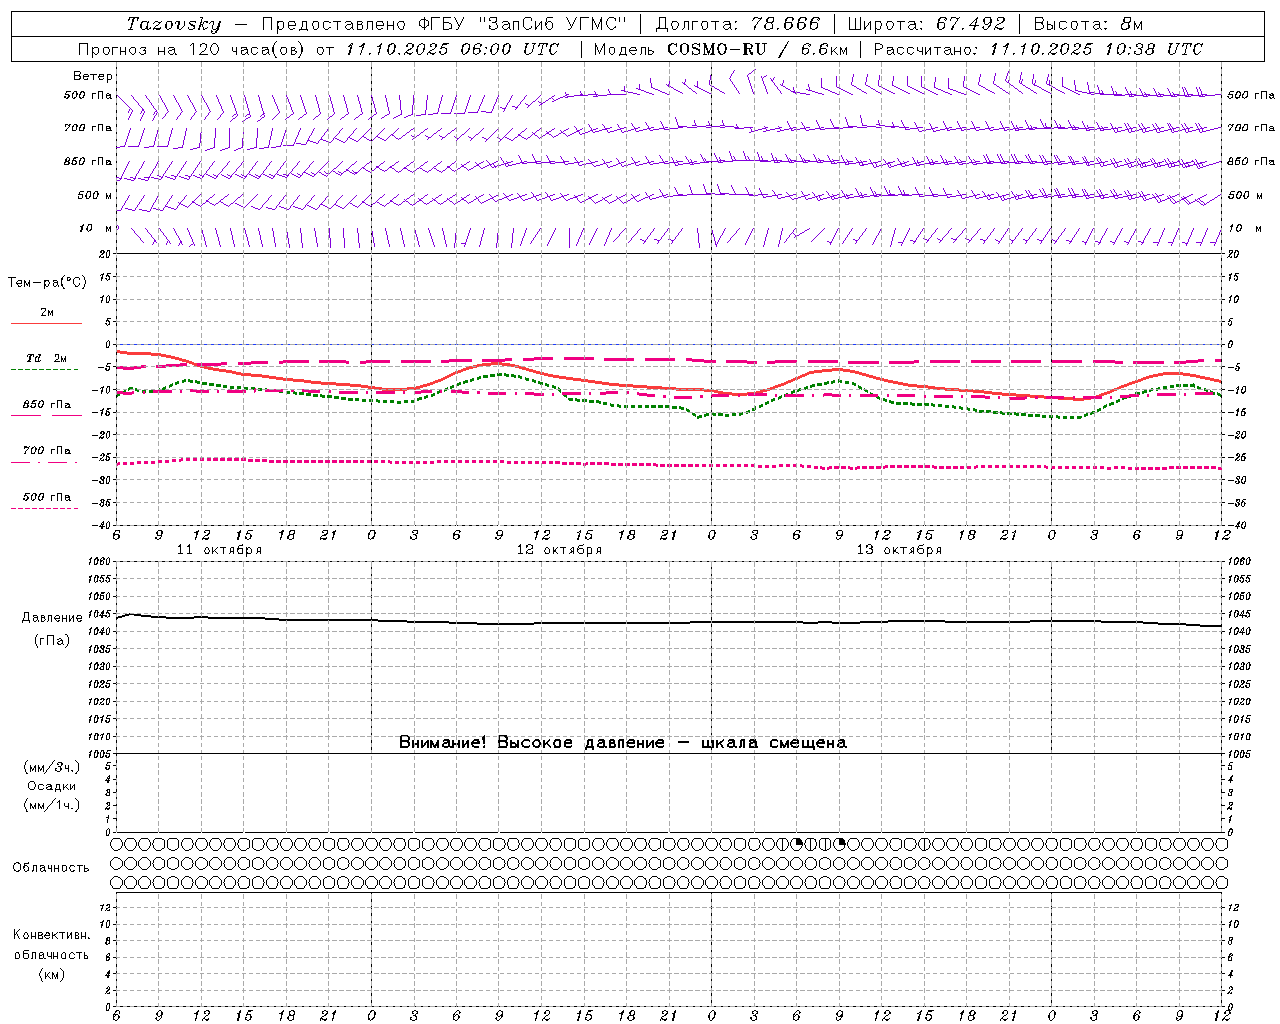Click the station name 'Tazovsky' in header
Image resolution: width=1280 pixels, height=1024 pixels.
[x=174, y=24]
